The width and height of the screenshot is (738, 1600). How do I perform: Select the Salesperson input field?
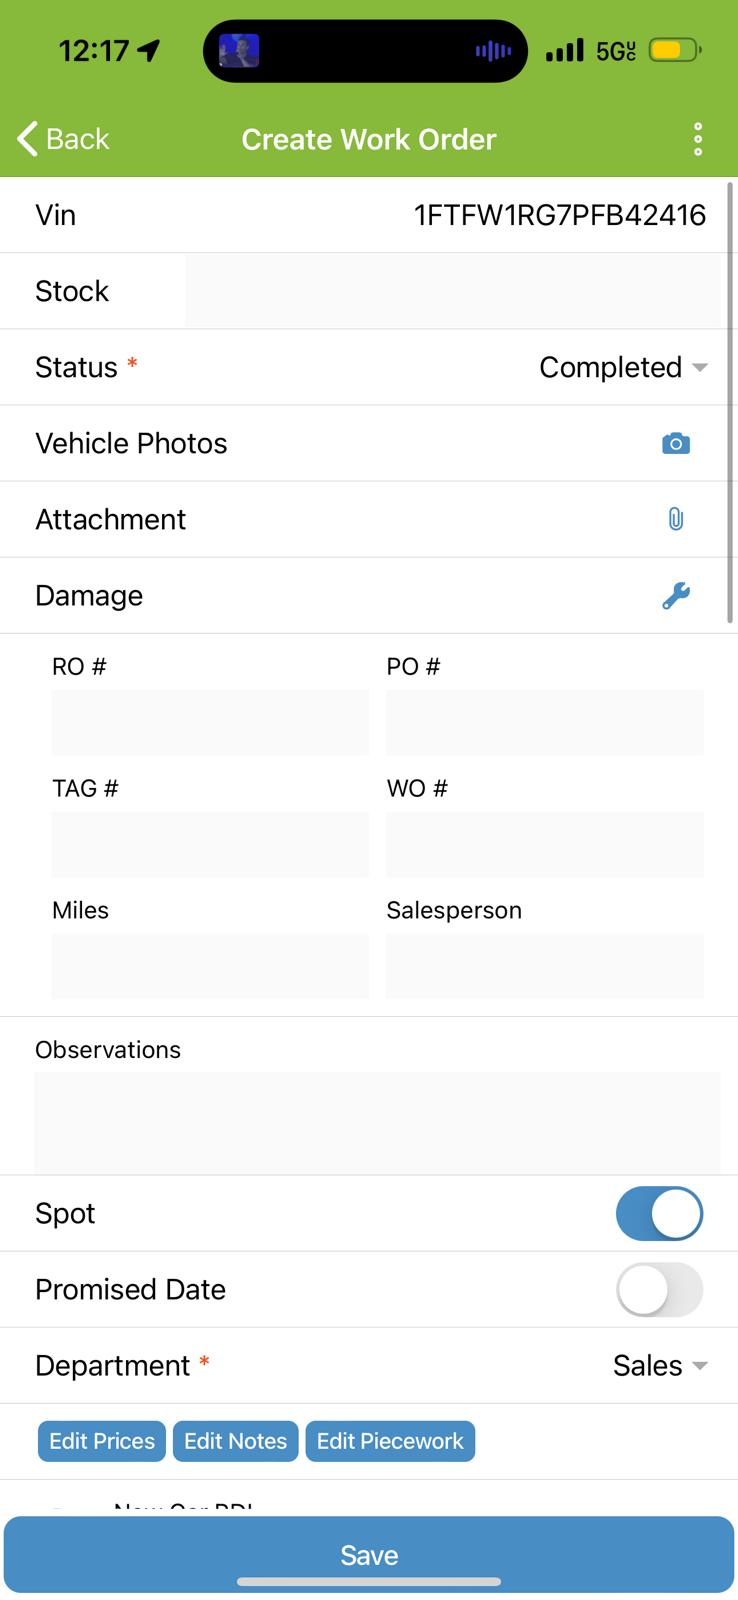pos(545,966)
